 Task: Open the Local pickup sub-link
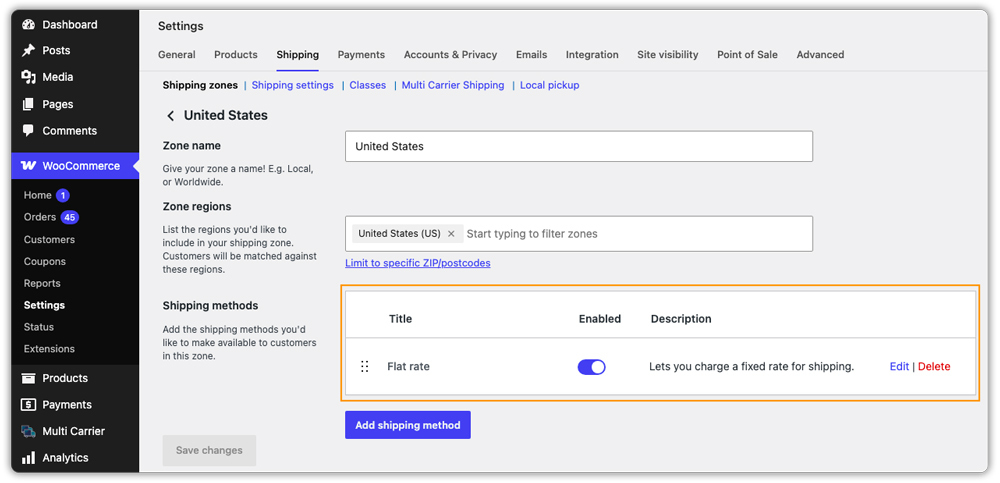pos(550,85)
